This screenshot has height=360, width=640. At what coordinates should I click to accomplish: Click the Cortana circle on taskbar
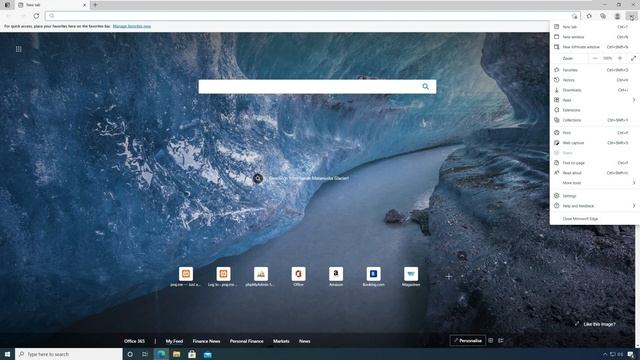130,354
